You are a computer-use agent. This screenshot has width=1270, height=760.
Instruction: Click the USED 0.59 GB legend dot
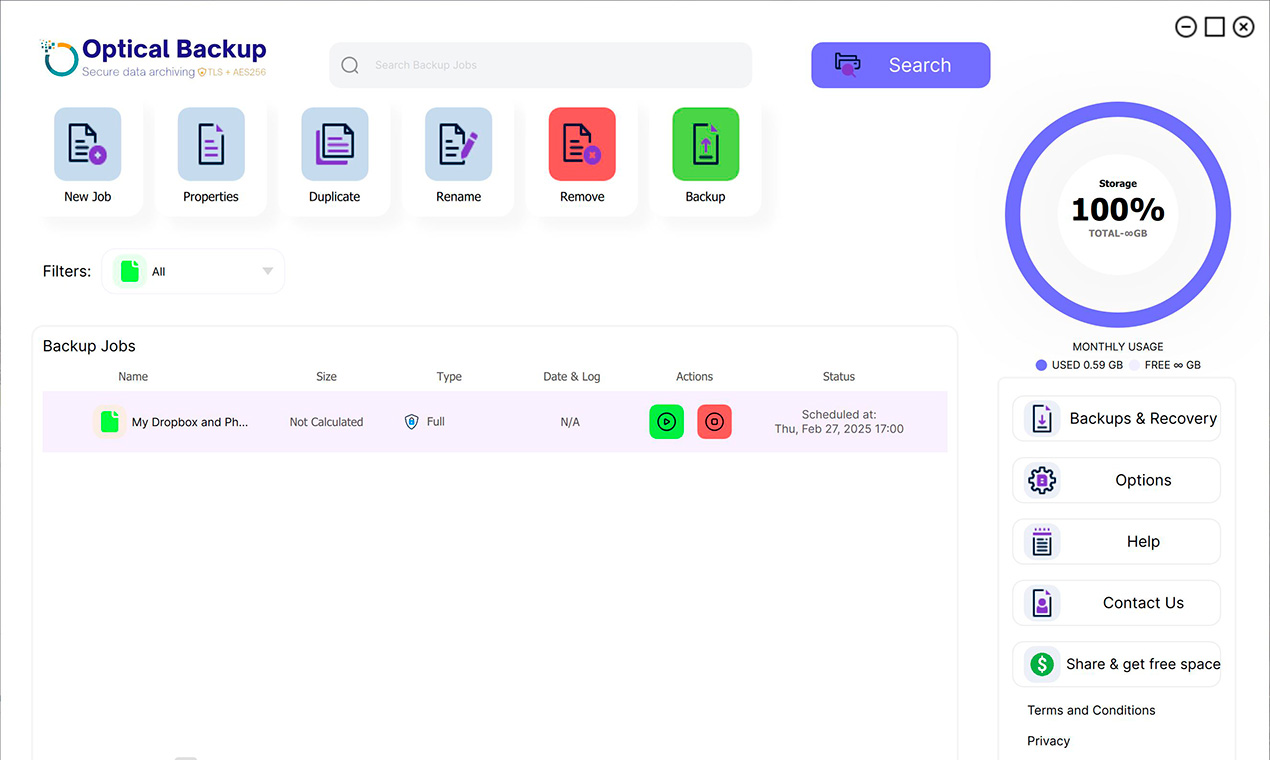tap(1041, 365)
